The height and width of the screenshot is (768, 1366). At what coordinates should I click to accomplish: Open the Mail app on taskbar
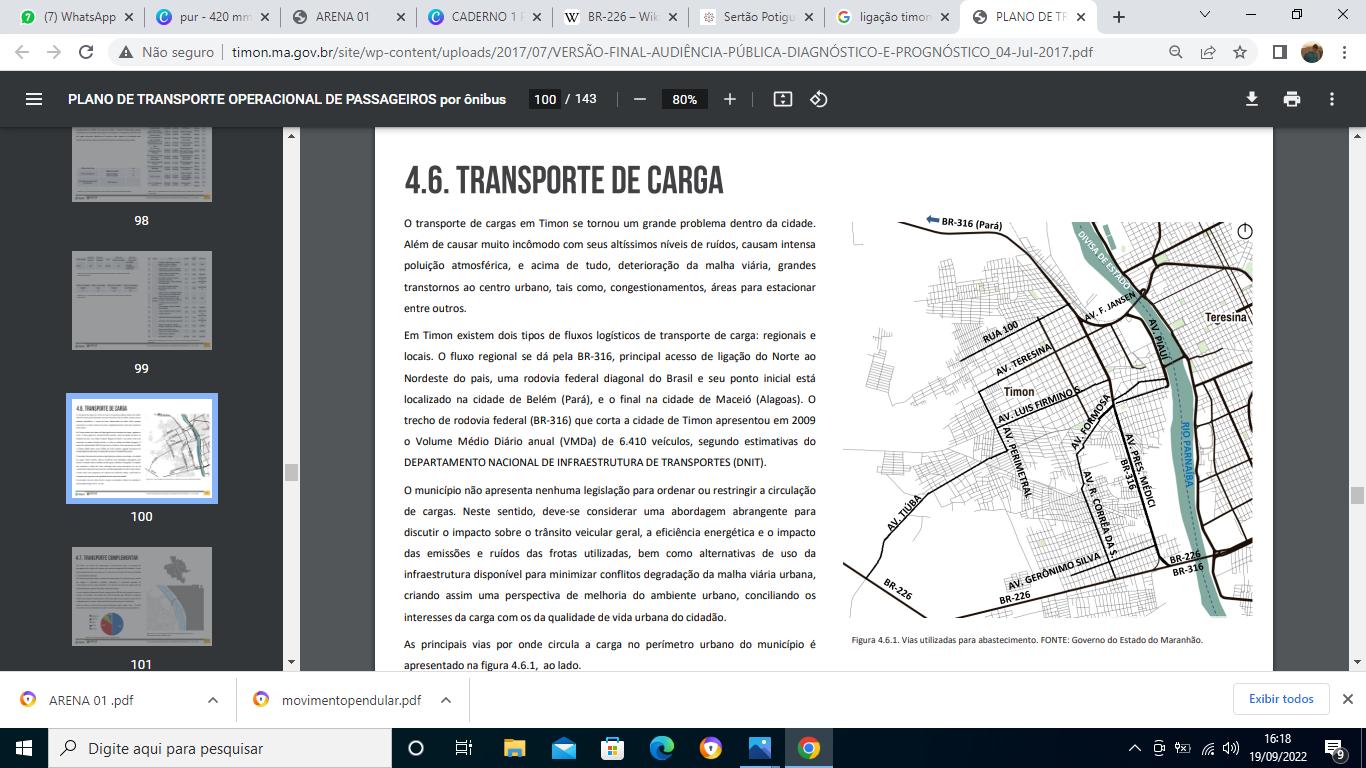[563, 748]
